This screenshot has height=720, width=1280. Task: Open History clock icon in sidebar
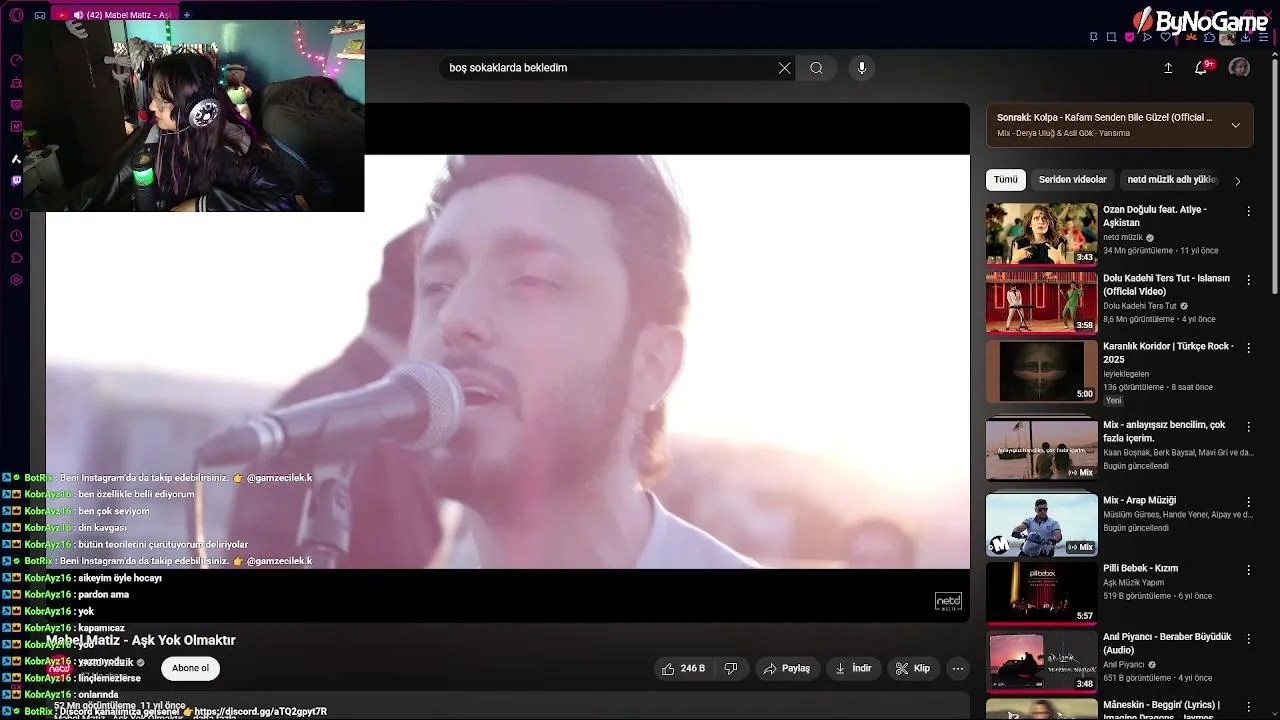16,236
